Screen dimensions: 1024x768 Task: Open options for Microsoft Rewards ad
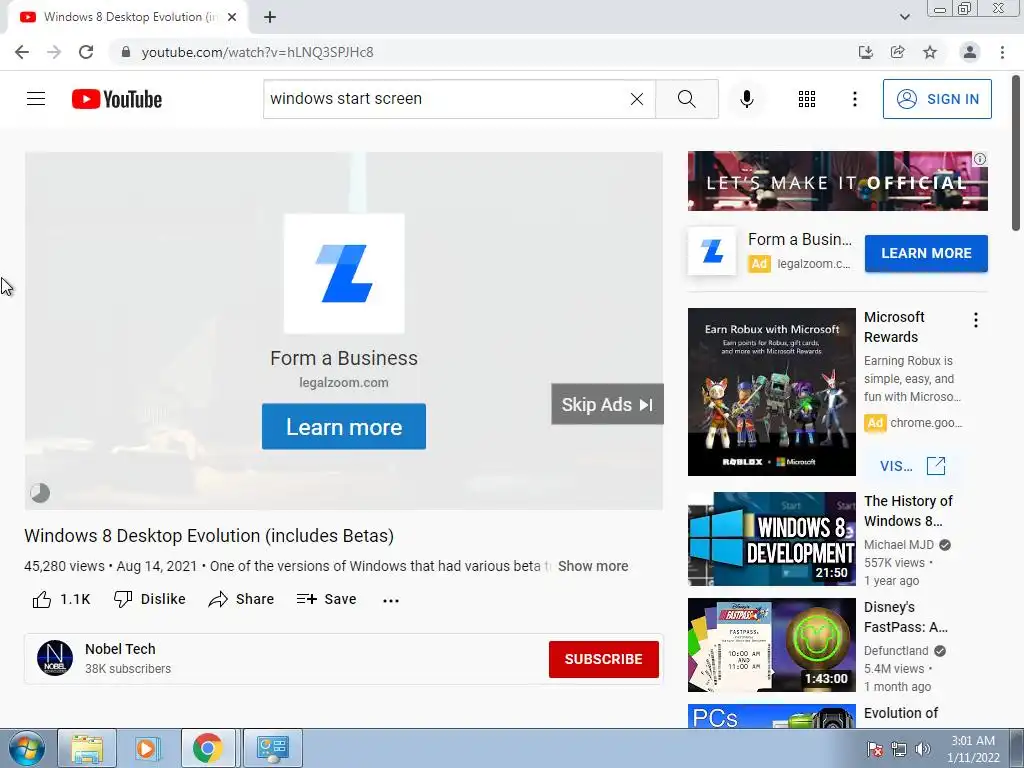tap(976, 320)
